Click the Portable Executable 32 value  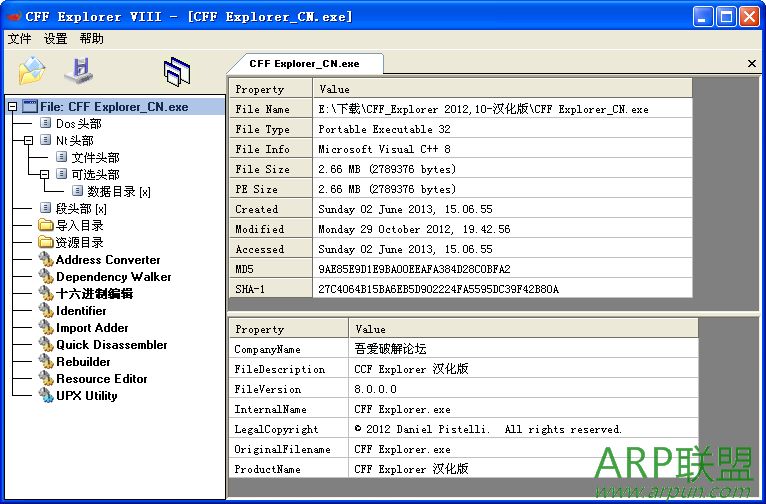tap(384, 129)
